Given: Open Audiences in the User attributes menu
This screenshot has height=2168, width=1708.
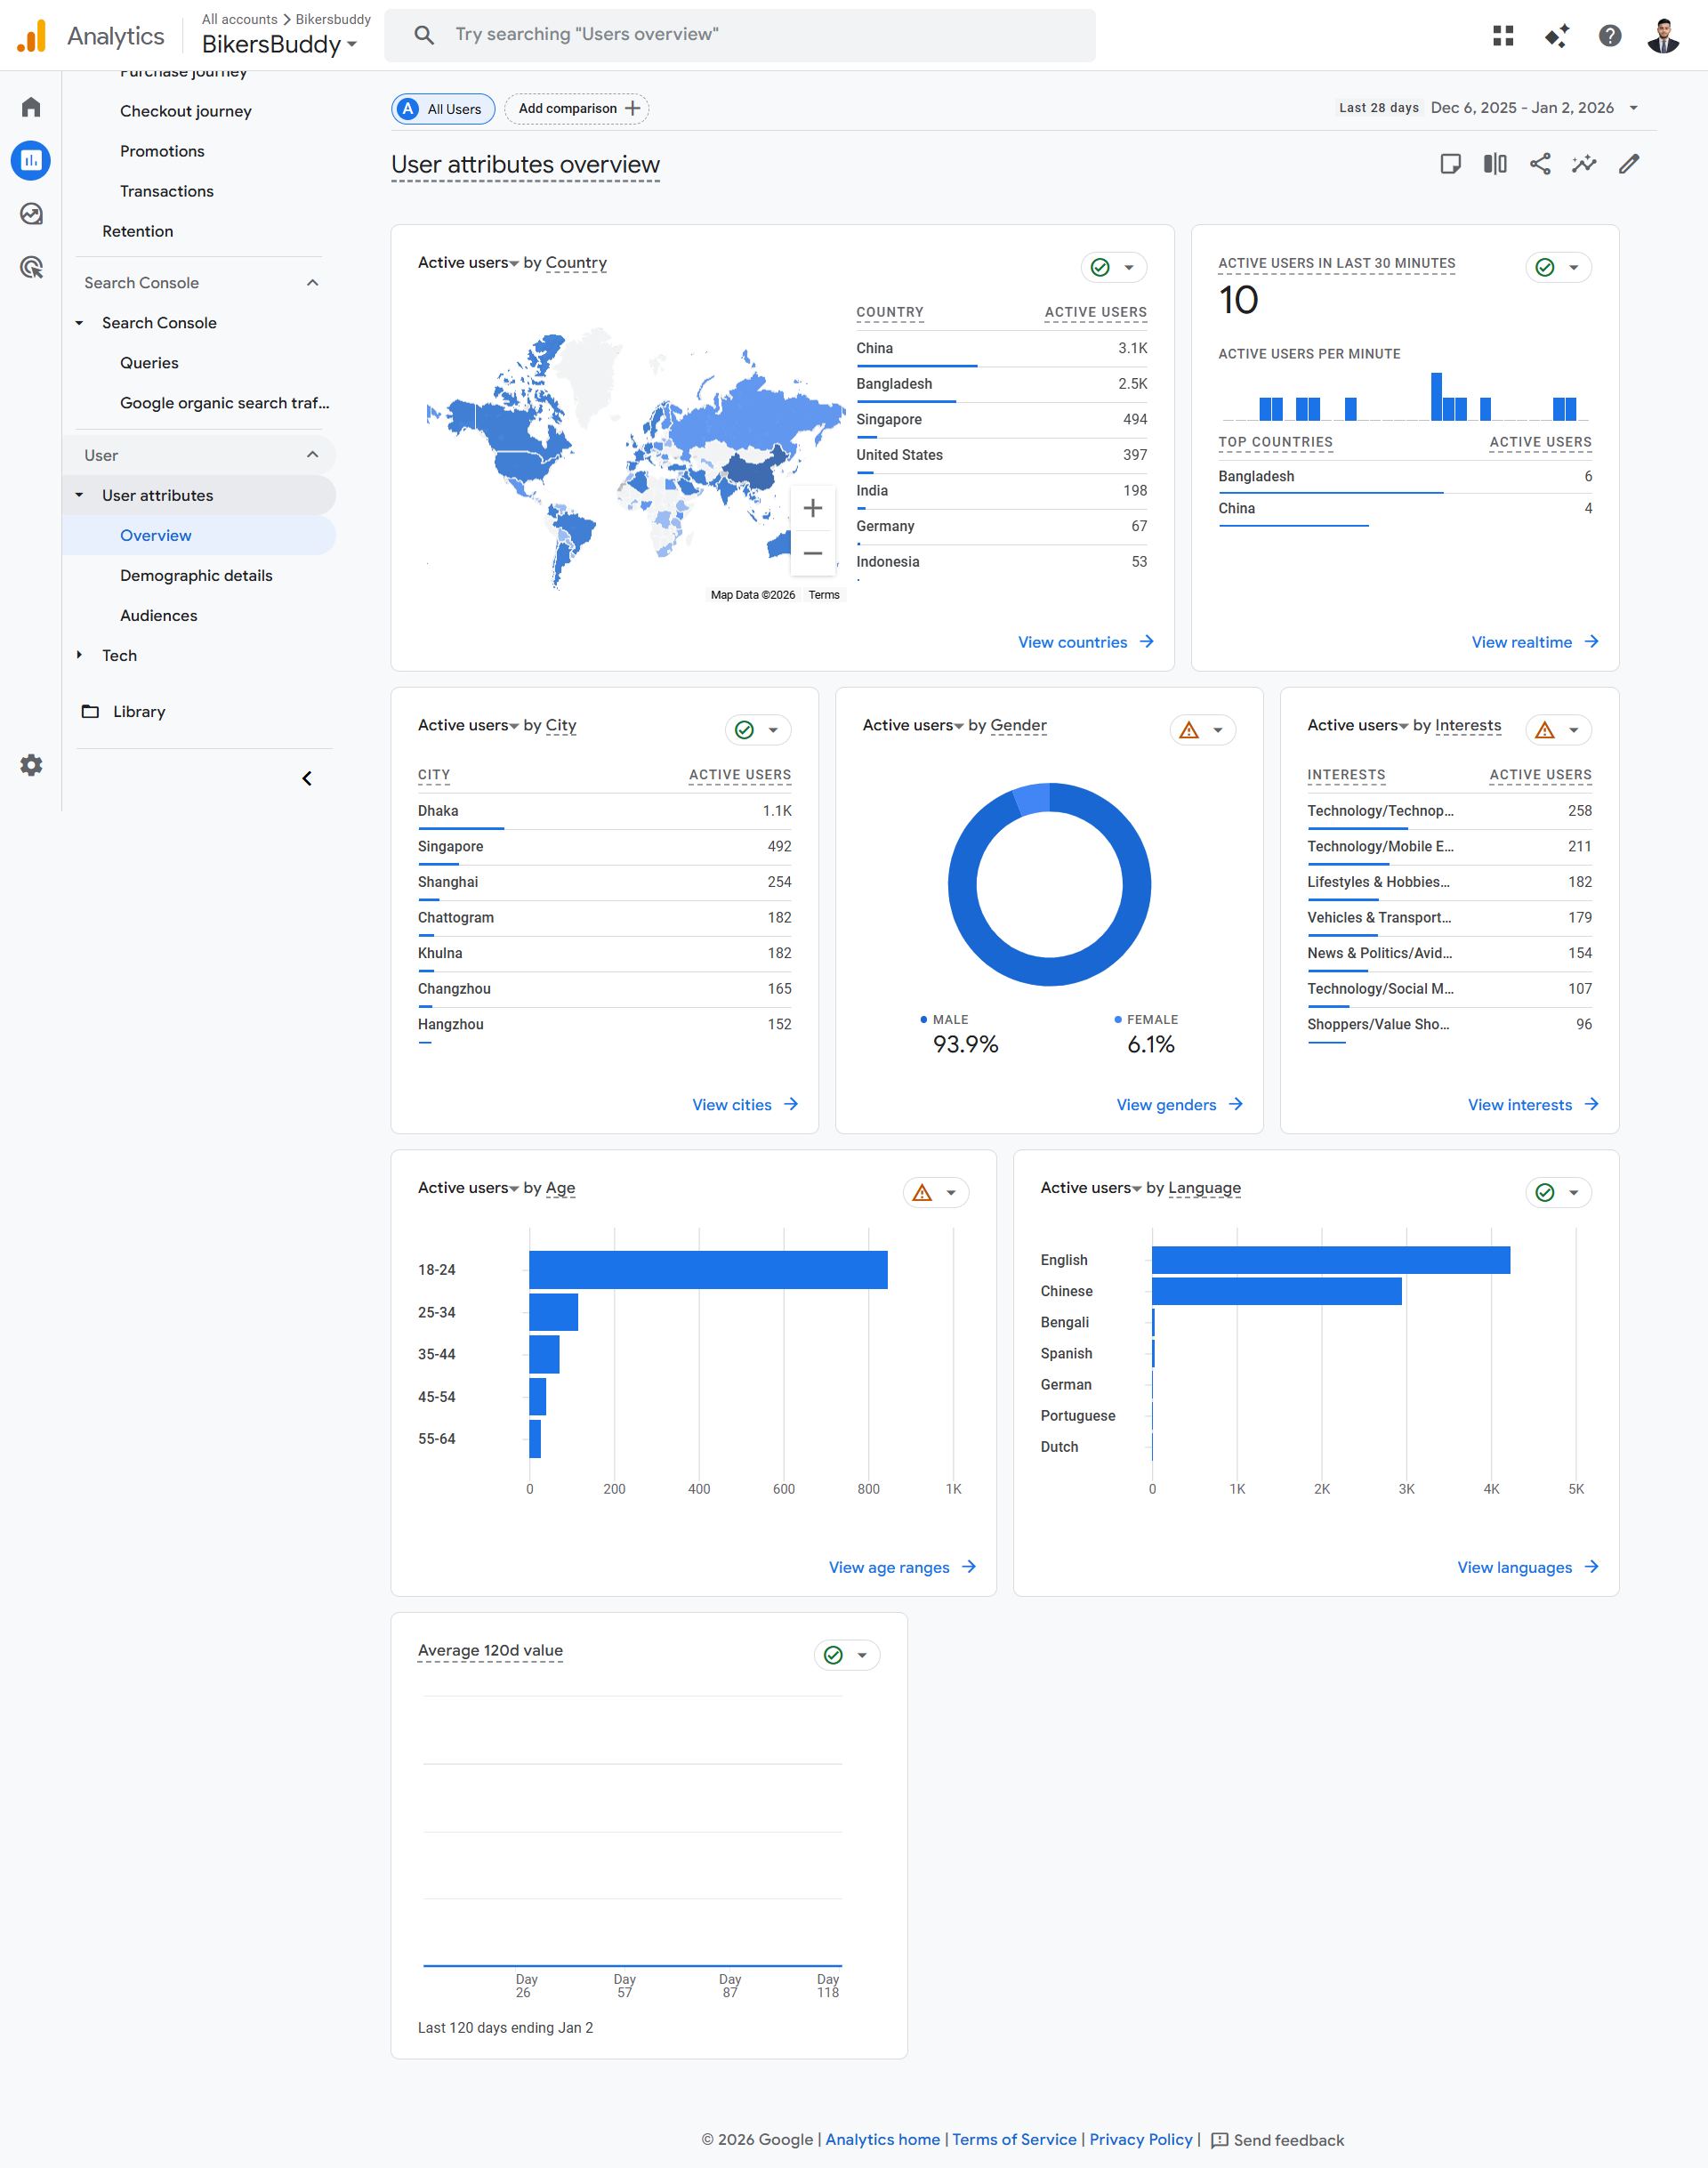Looking at the screenshot, I should coord(158,615).
